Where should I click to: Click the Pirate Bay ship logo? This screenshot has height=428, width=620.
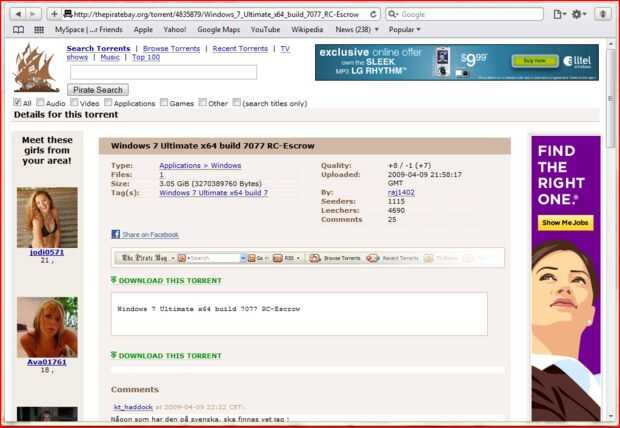36,68
